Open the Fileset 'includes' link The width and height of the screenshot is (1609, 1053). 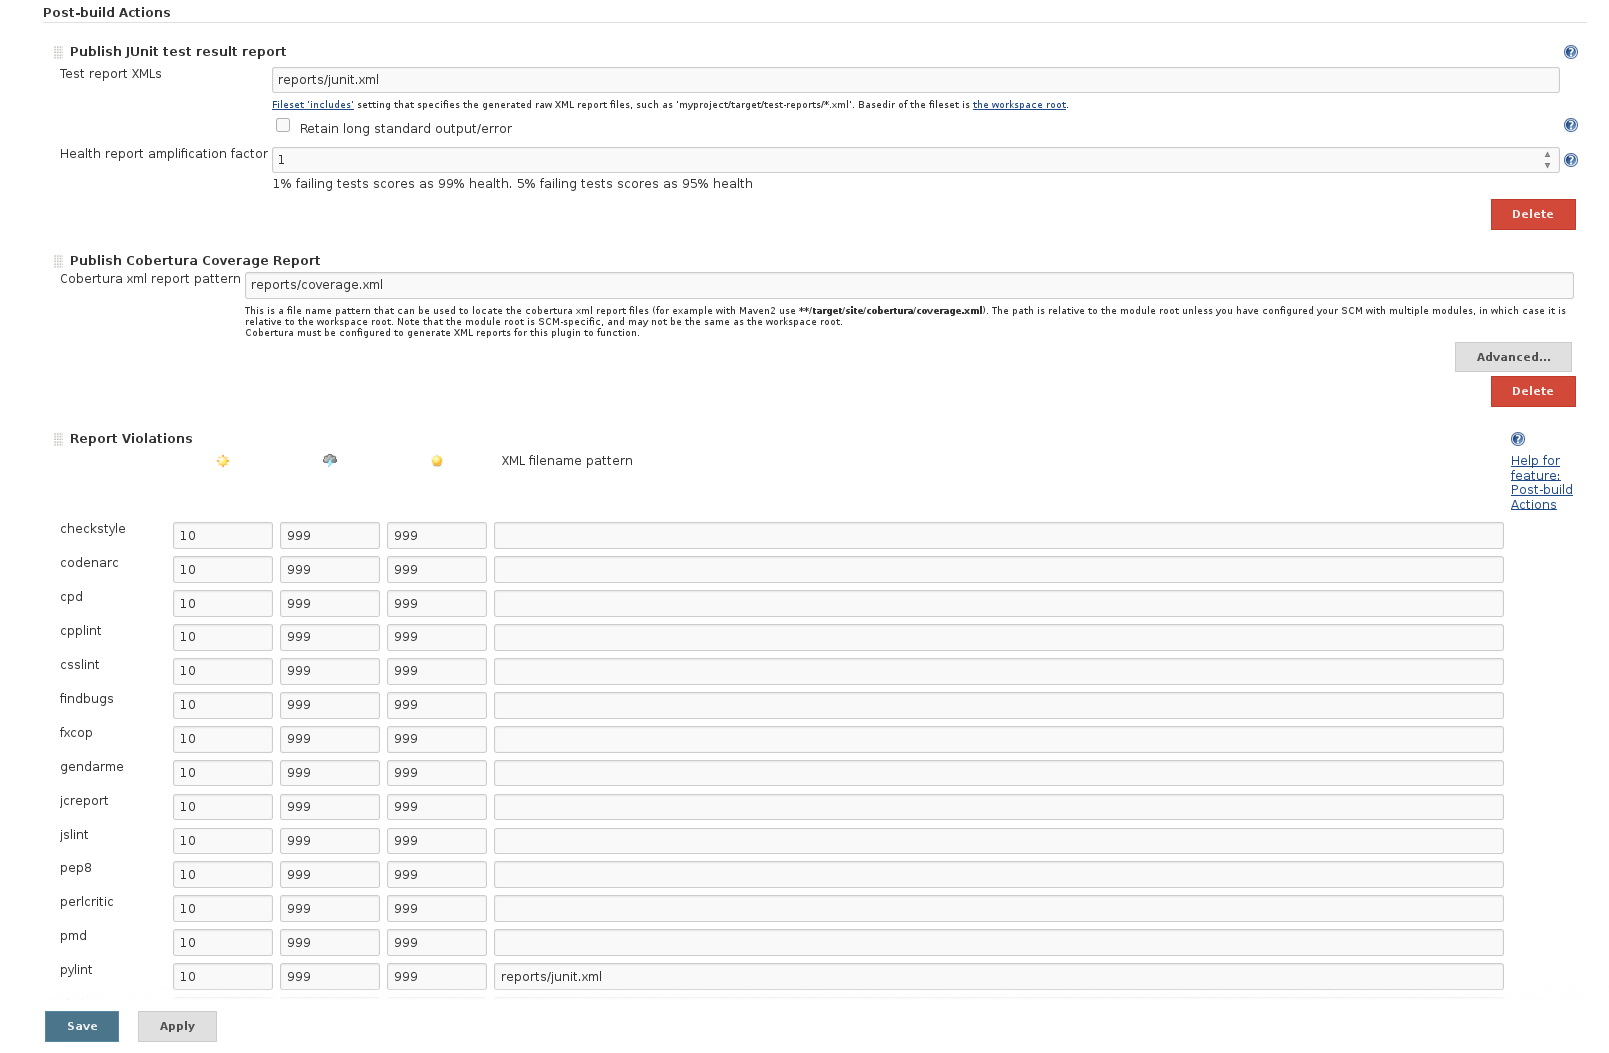(x=313, y=105)
